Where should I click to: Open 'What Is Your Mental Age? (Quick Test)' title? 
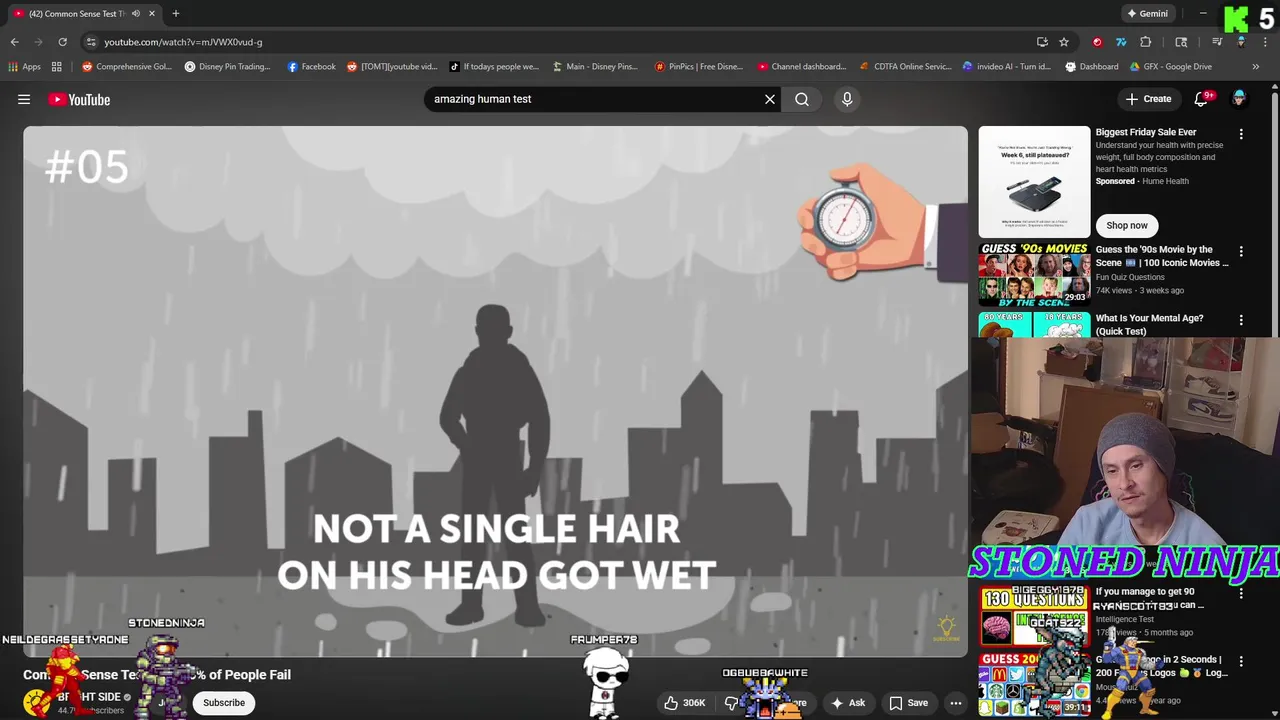pyautogui.click(x=1149, y=324)
